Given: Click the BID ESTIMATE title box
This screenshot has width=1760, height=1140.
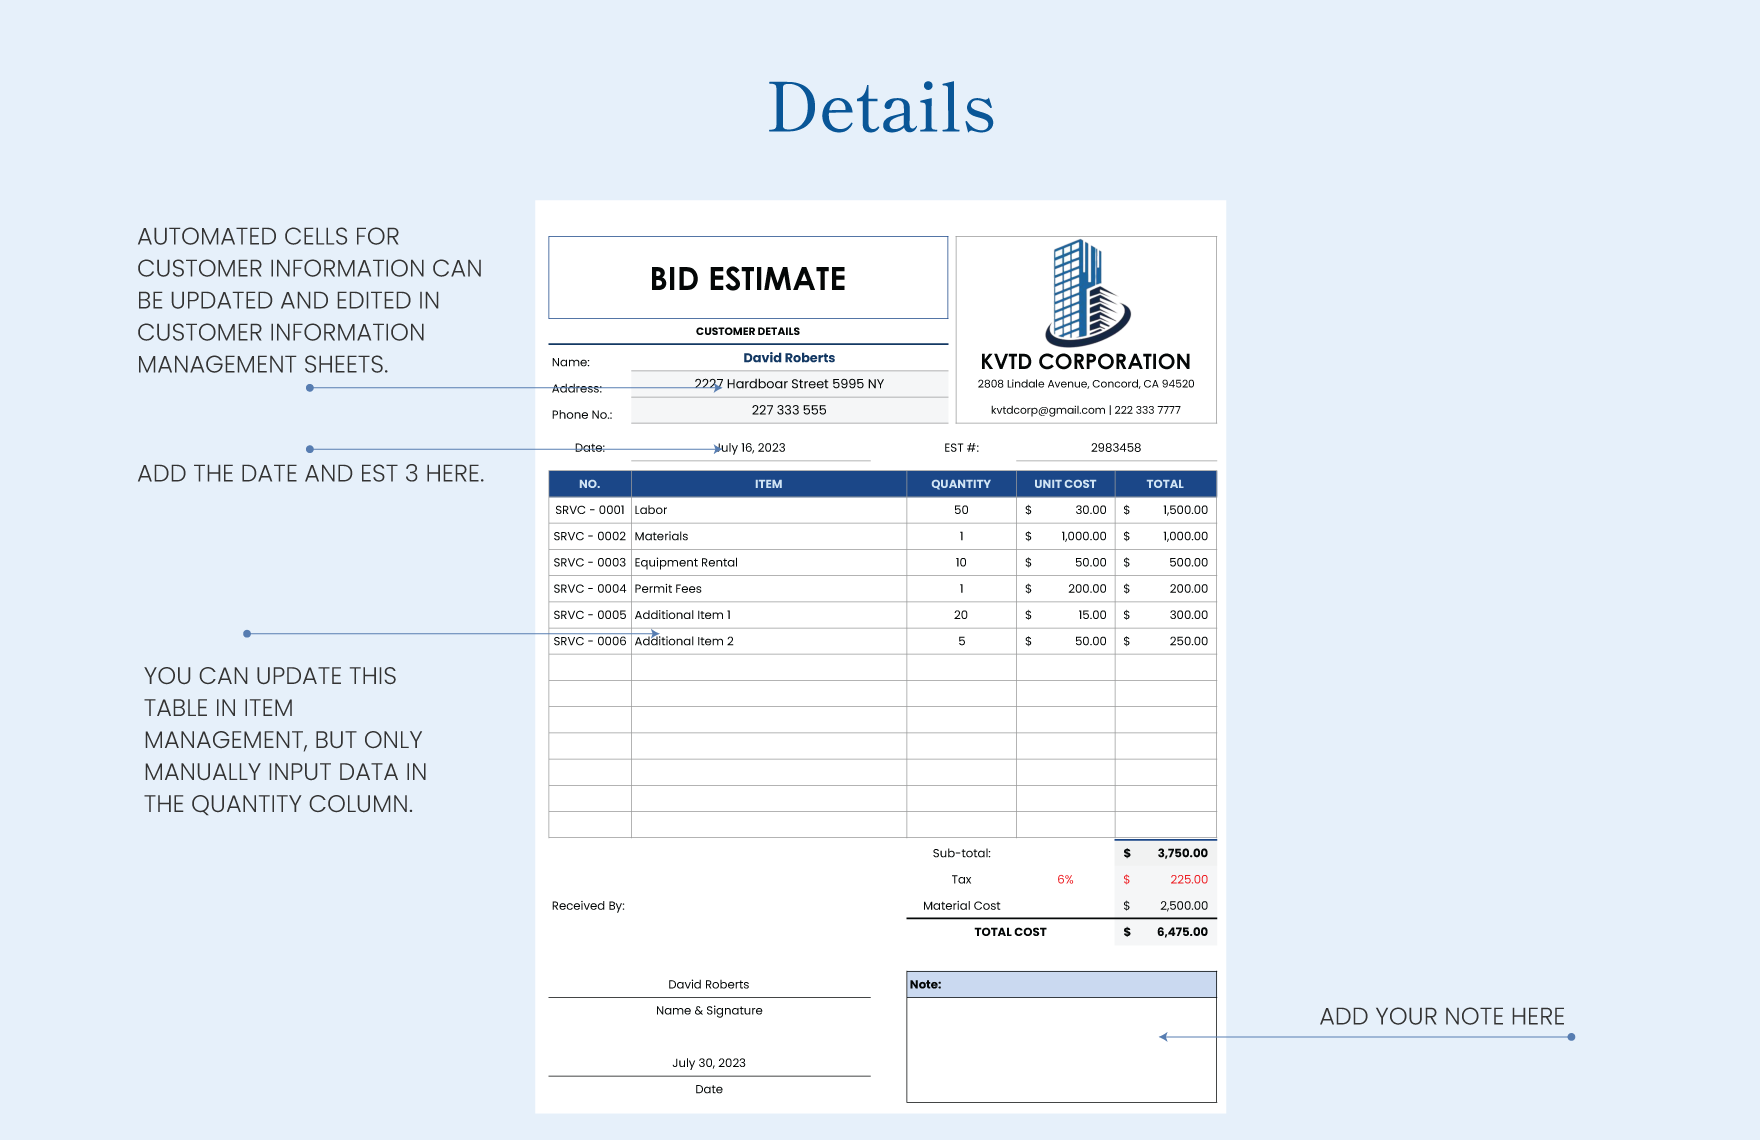Looking at the screenshot, I should coord(747,278).
